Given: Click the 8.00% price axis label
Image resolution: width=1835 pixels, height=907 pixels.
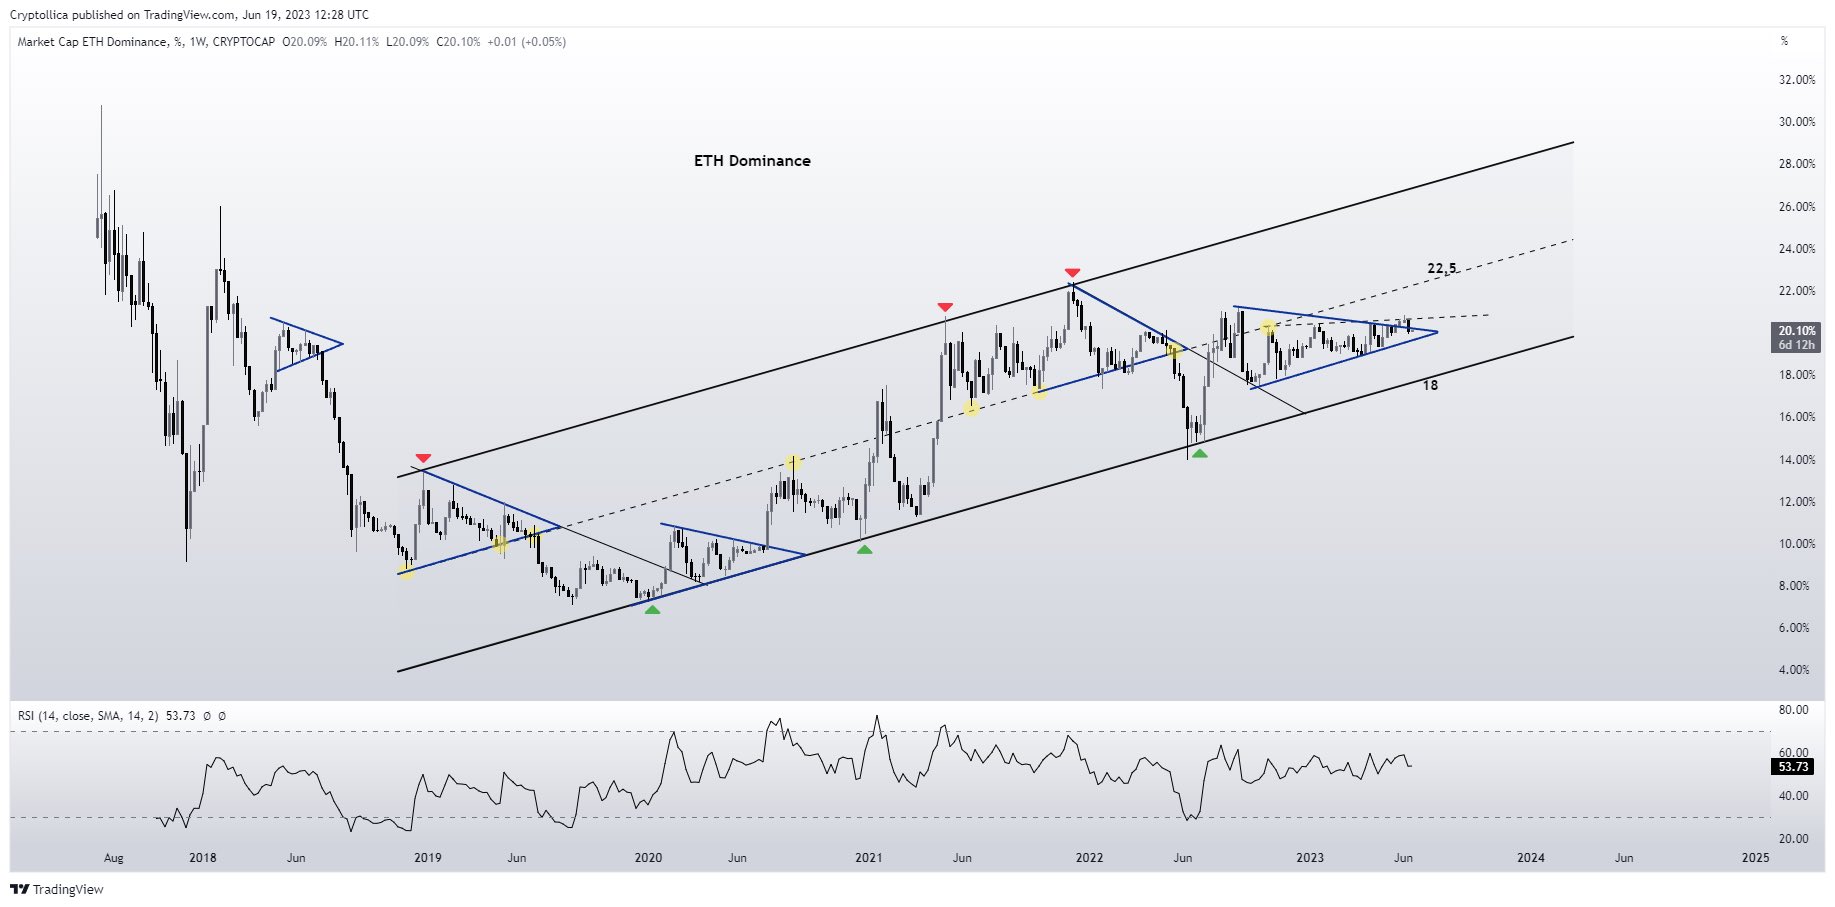Looking at the screenshot, I should click(x=1794, y=586).
